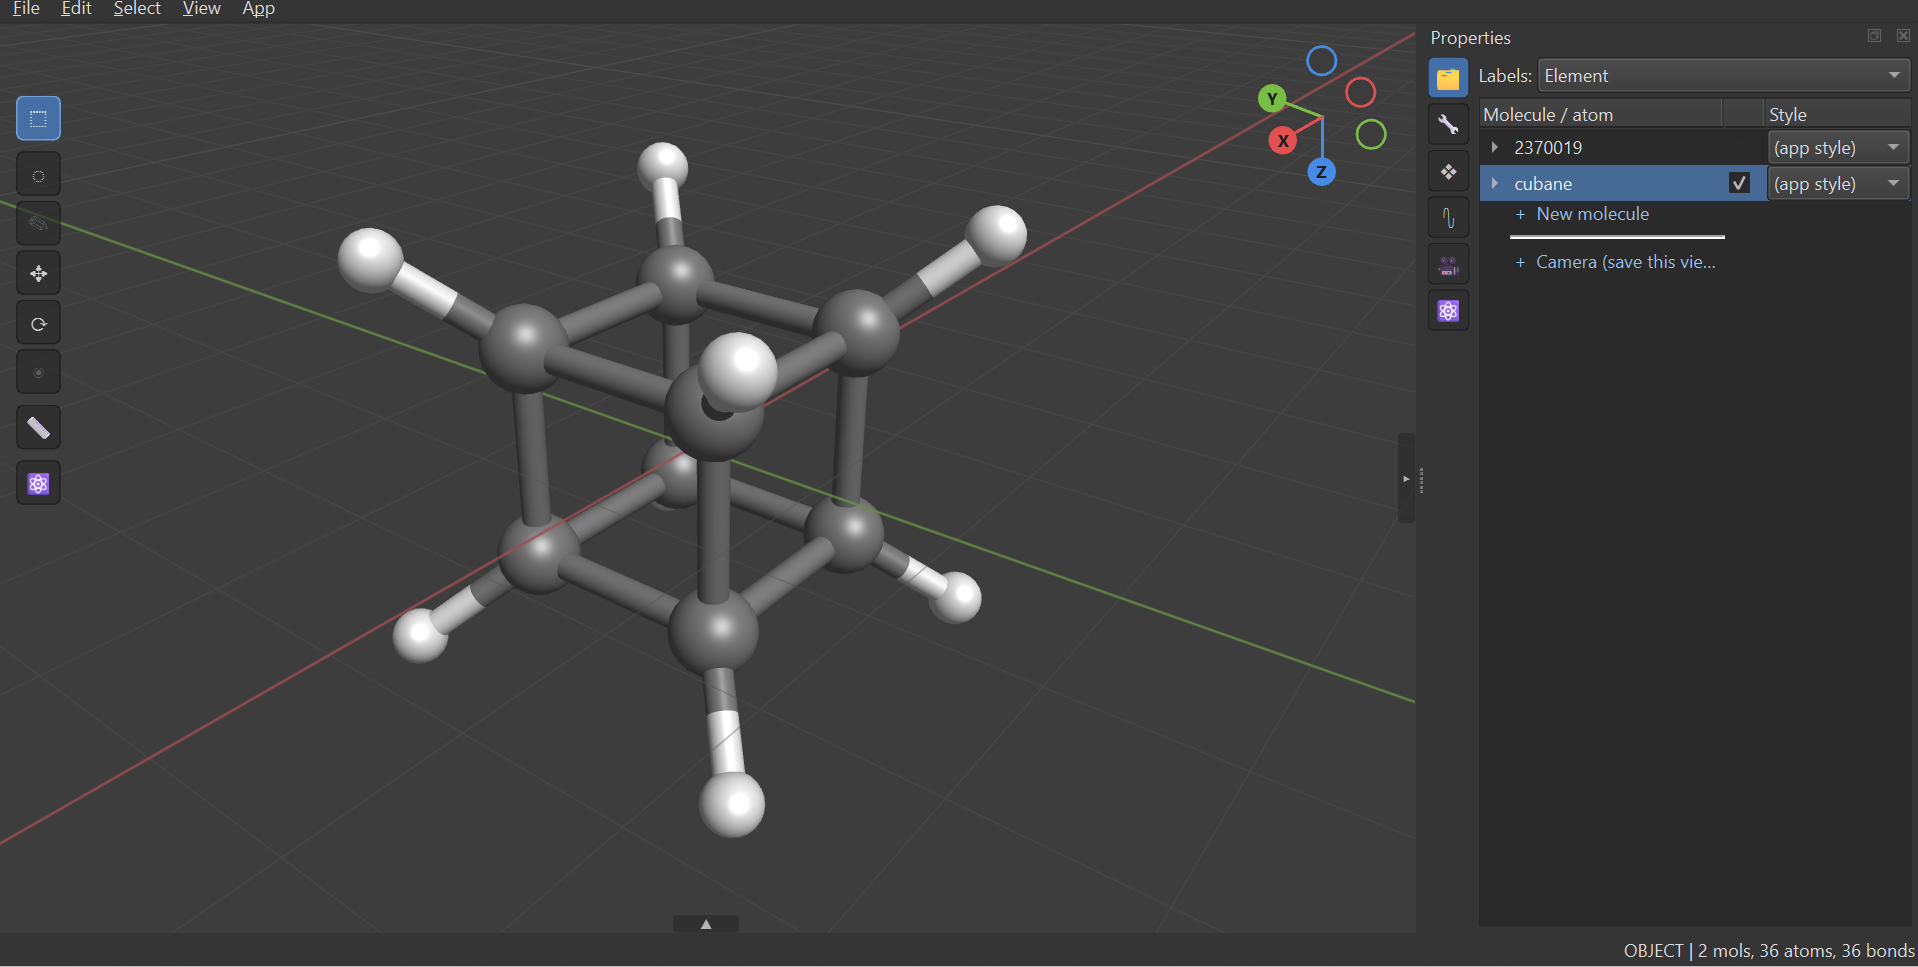Open the sine wave properties tab
Viewport: 1918px width, 967px height.
1448,218
